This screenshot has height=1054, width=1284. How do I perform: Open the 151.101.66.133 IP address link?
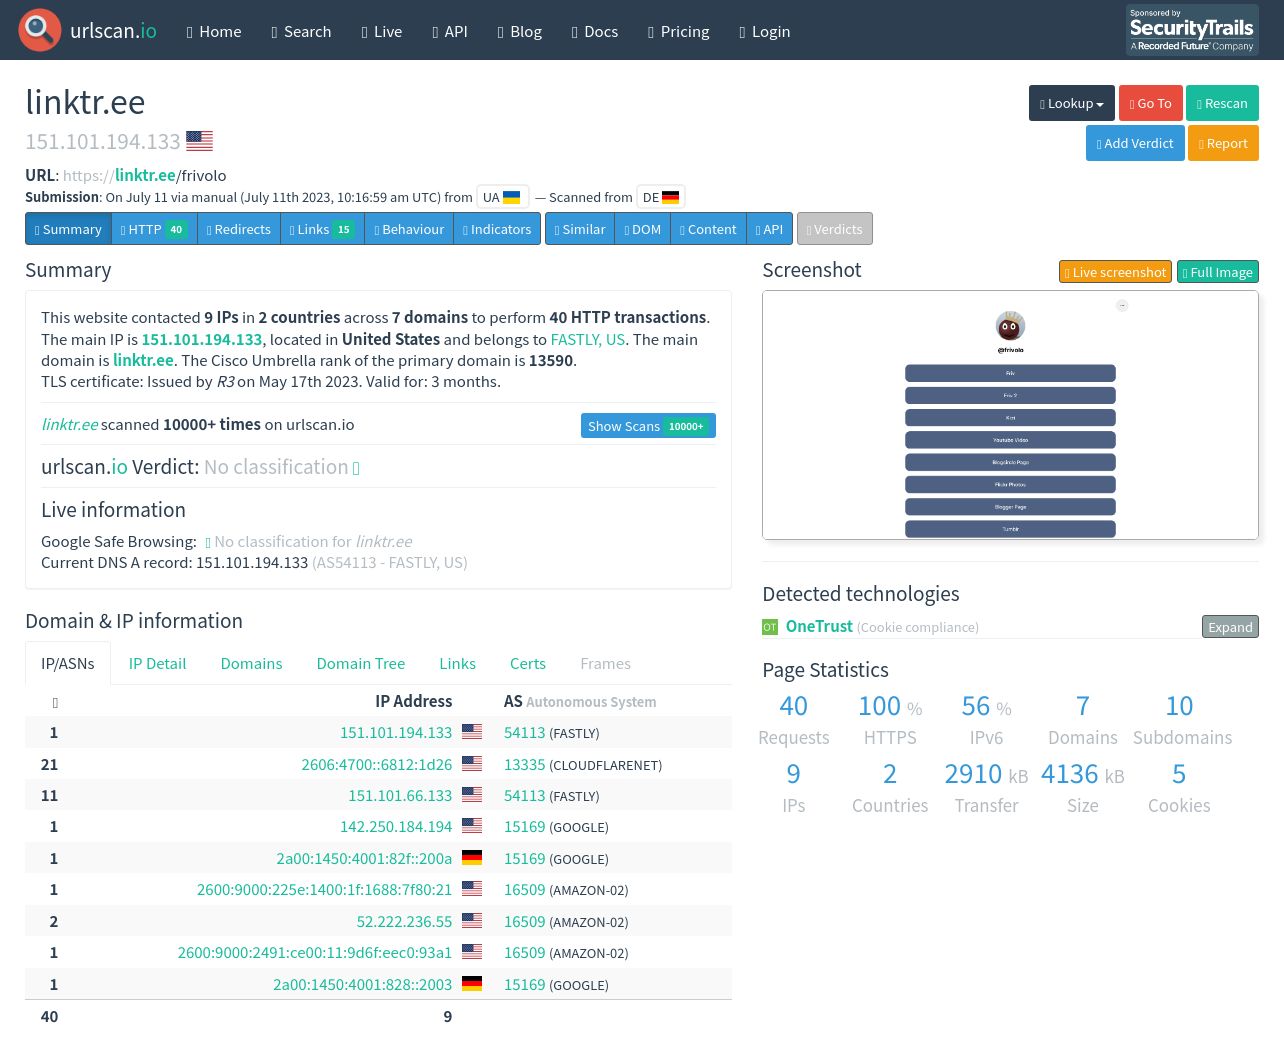click(400, 796)
